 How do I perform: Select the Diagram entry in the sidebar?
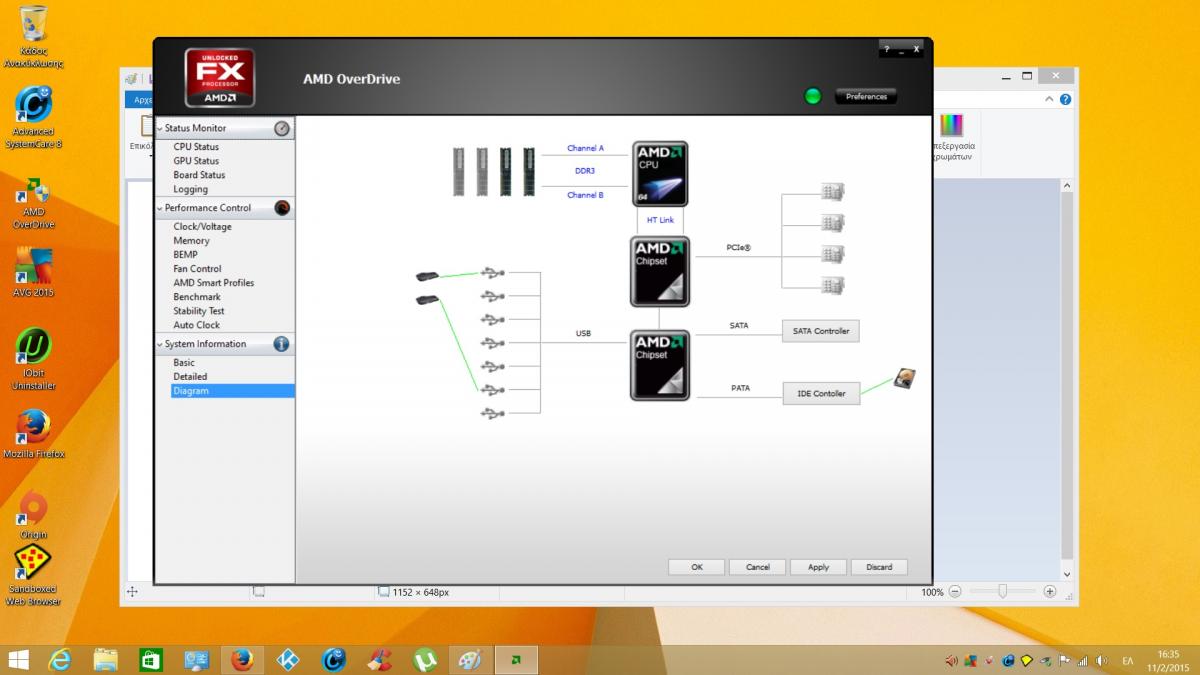(x=233, y=391)
